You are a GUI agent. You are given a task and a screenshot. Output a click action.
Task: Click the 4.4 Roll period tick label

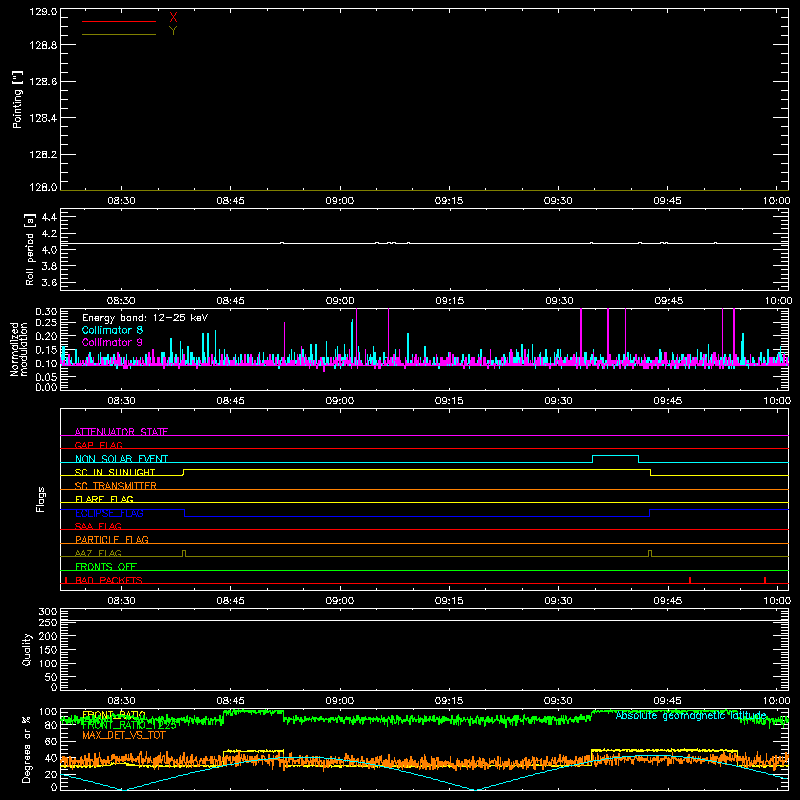pos(49,217)
